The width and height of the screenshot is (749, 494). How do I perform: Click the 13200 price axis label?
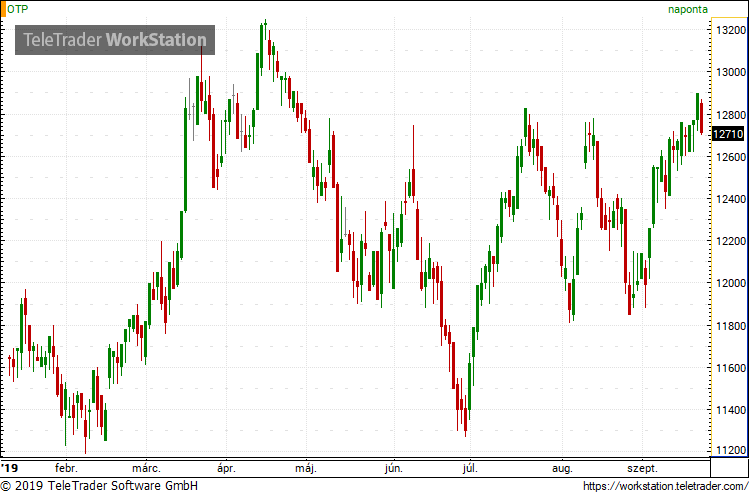731,31
